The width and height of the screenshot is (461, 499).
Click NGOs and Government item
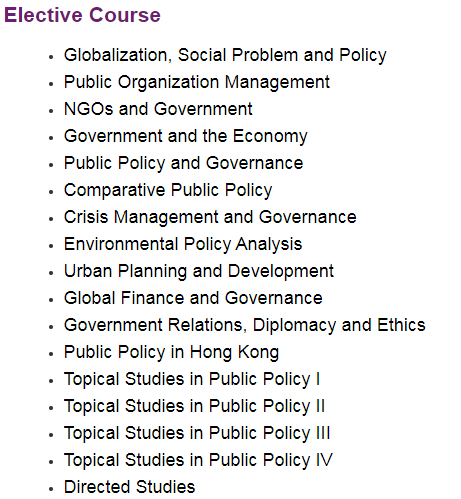pyautogui.click(x=158, y=109)
